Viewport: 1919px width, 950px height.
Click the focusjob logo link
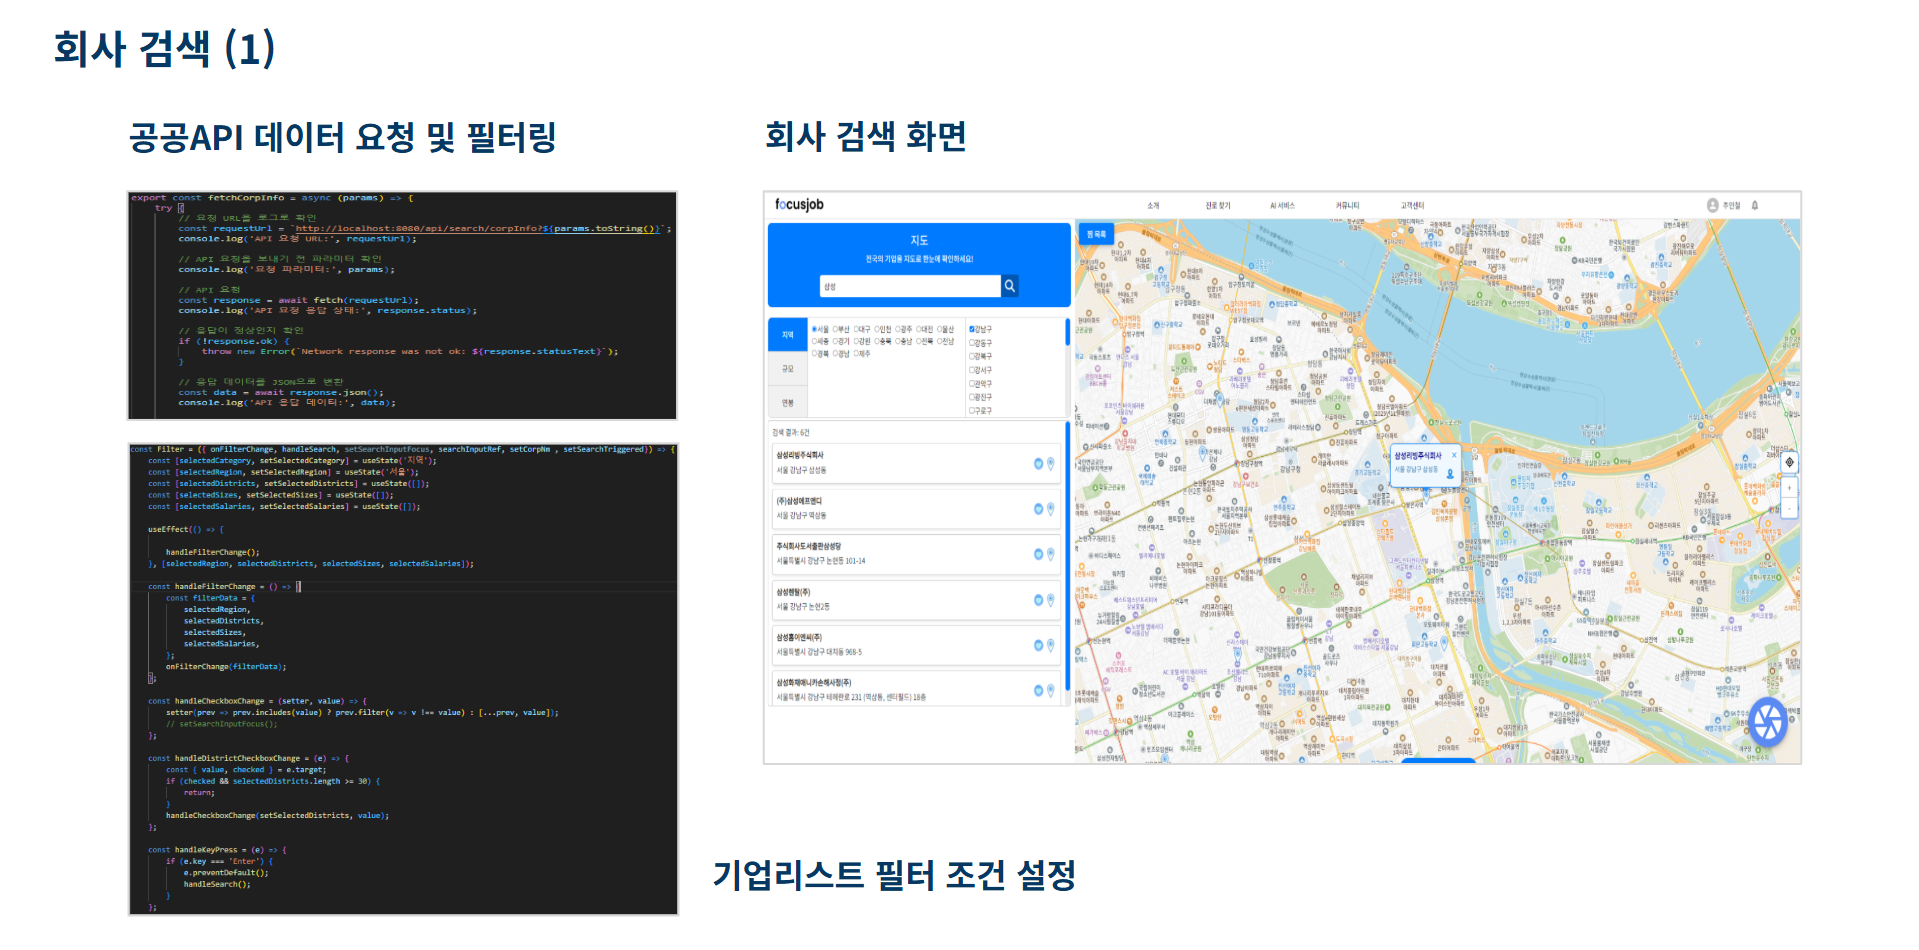(x=799, y=205)
